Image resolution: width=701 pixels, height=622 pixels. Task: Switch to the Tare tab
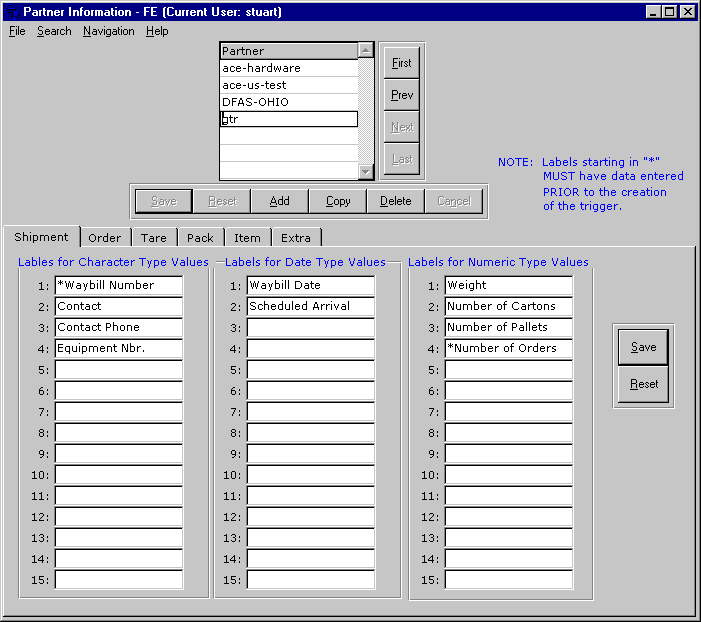(153, 238)
